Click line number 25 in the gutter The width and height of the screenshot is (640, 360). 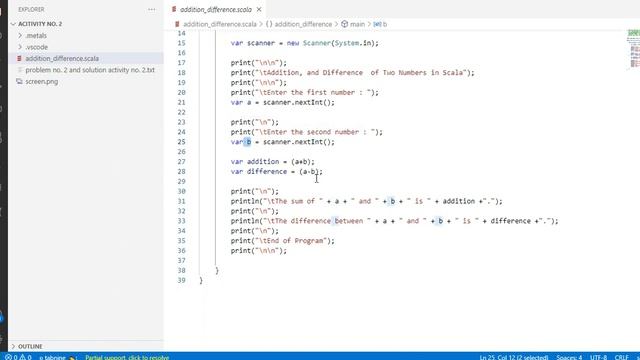pyautogui.click(x=181, y=142)
